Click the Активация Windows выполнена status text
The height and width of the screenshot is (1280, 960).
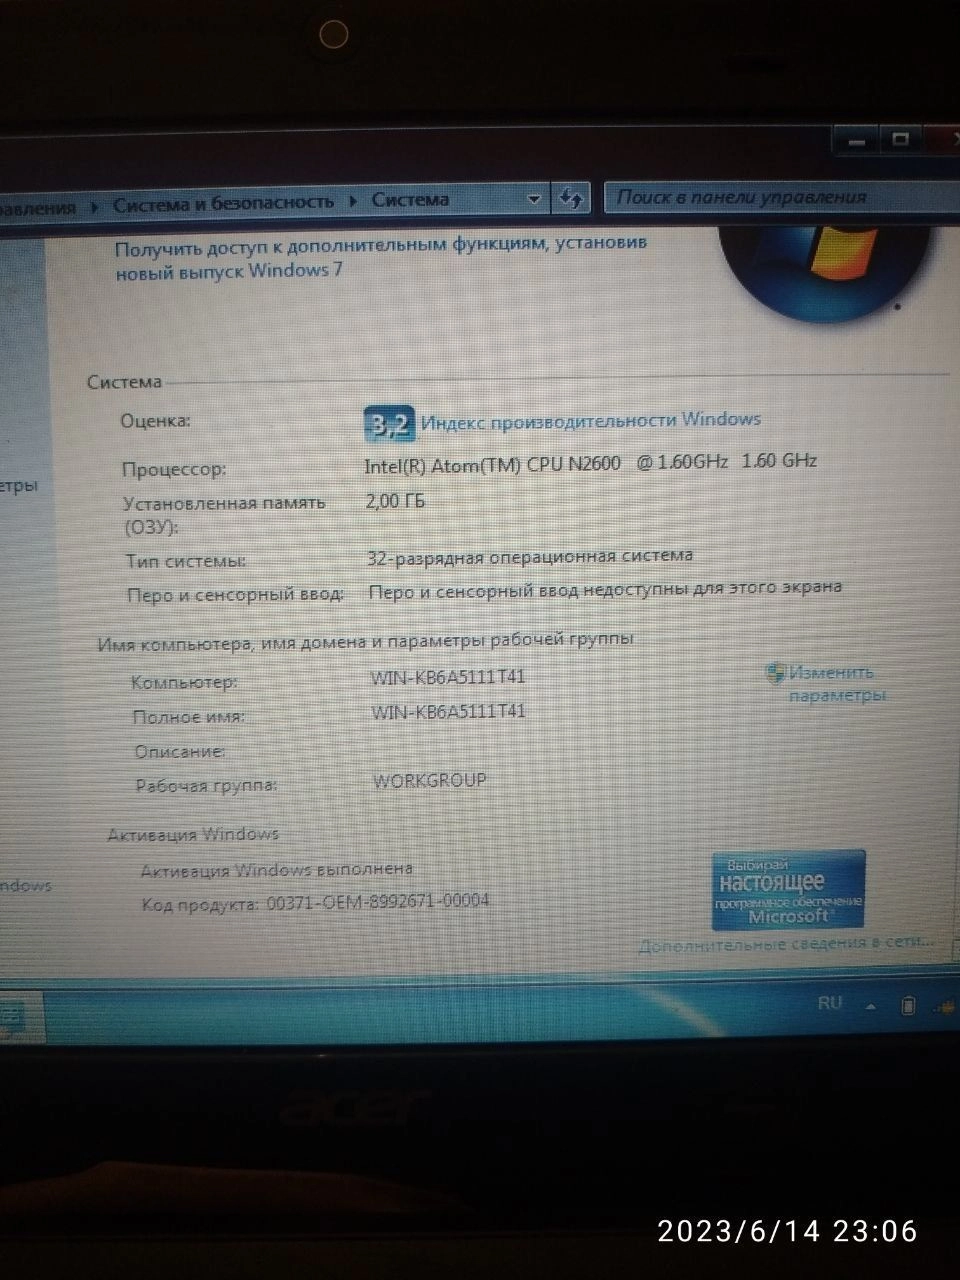[277, 870]
